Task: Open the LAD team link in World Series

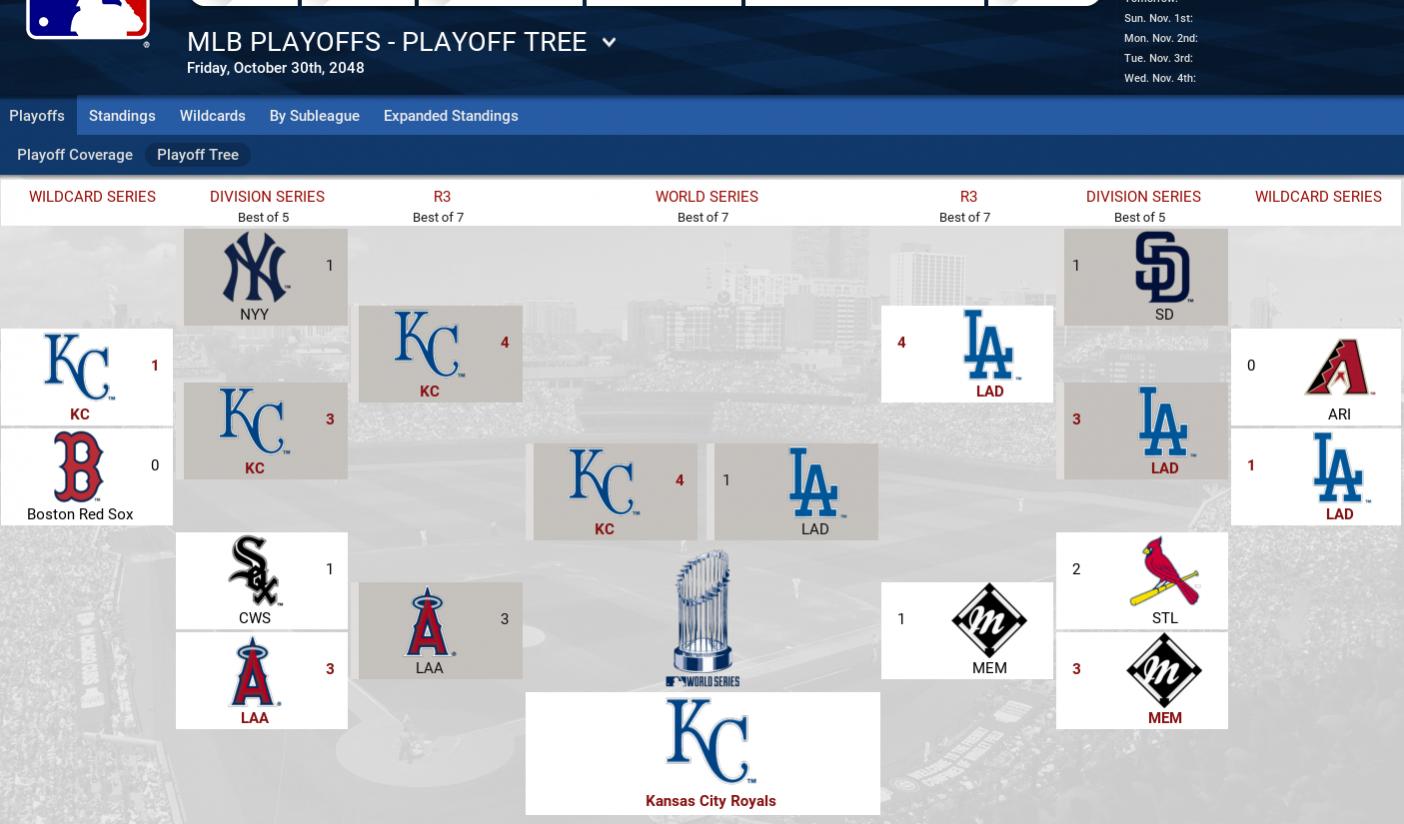Action: (814, 529)
